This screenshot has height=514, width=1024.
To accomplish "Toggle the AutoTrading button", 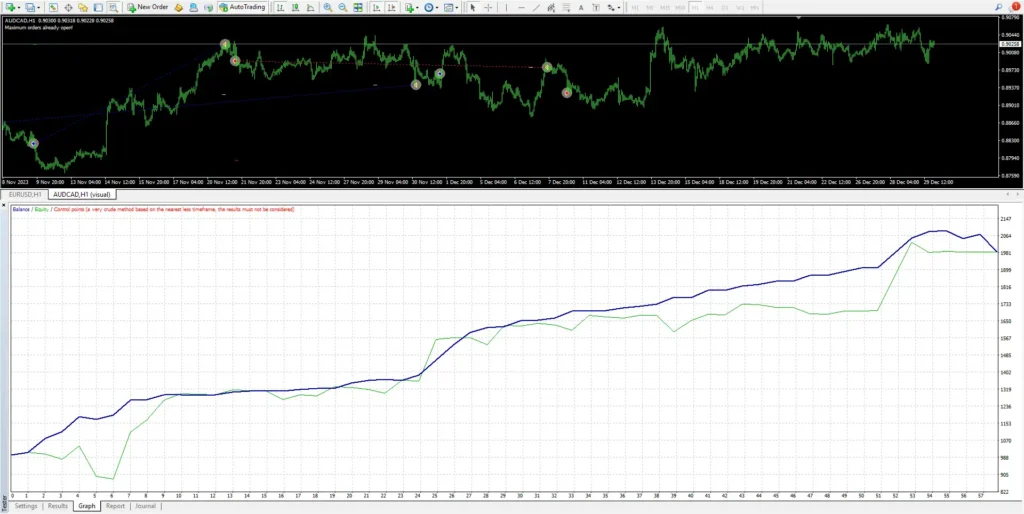I will [242, 7].
